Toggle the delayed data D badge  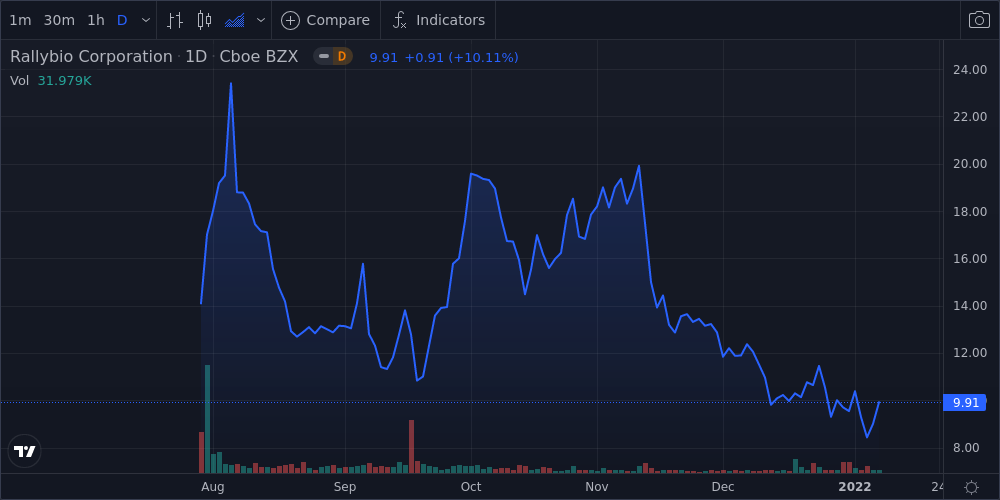(x=342, y=57)
